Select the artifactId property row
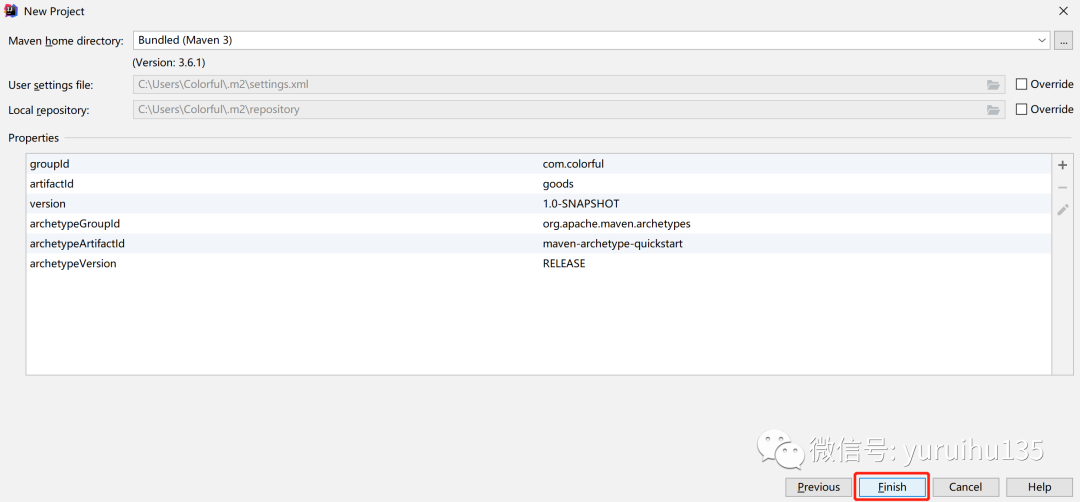 click(539, 184)
